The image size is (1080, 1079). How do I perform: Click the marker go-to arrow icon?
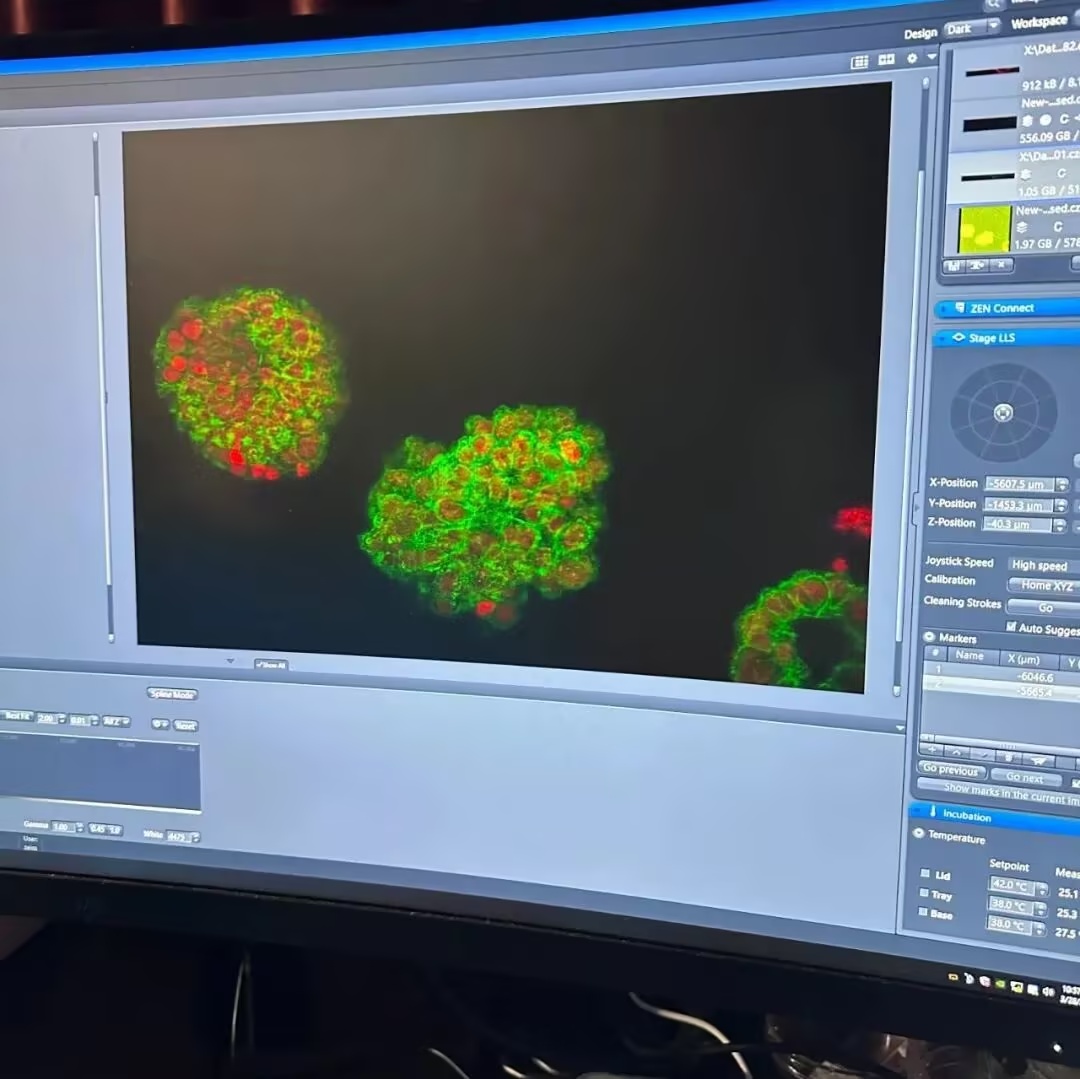[x=1038, y=761]
